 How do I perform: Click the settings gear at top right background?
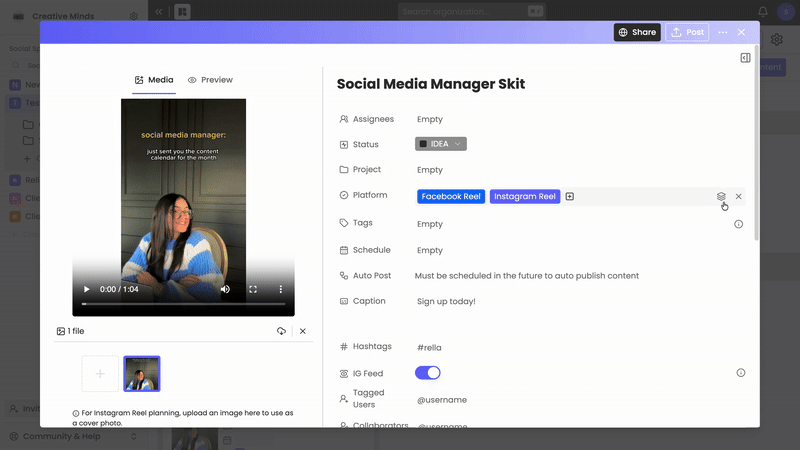coord(777,39)
